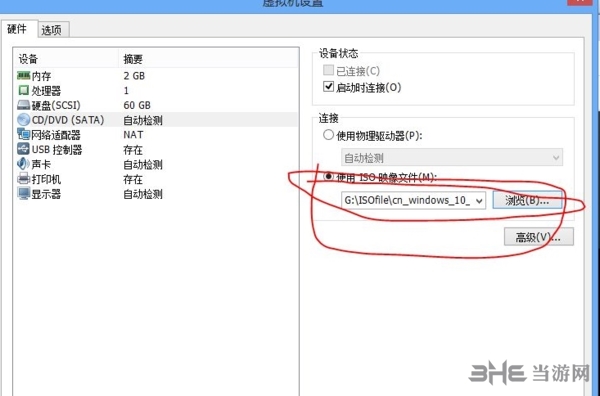Click the 摘要 column header
Screen dimensions: 600x396
(x=133, y=59)
